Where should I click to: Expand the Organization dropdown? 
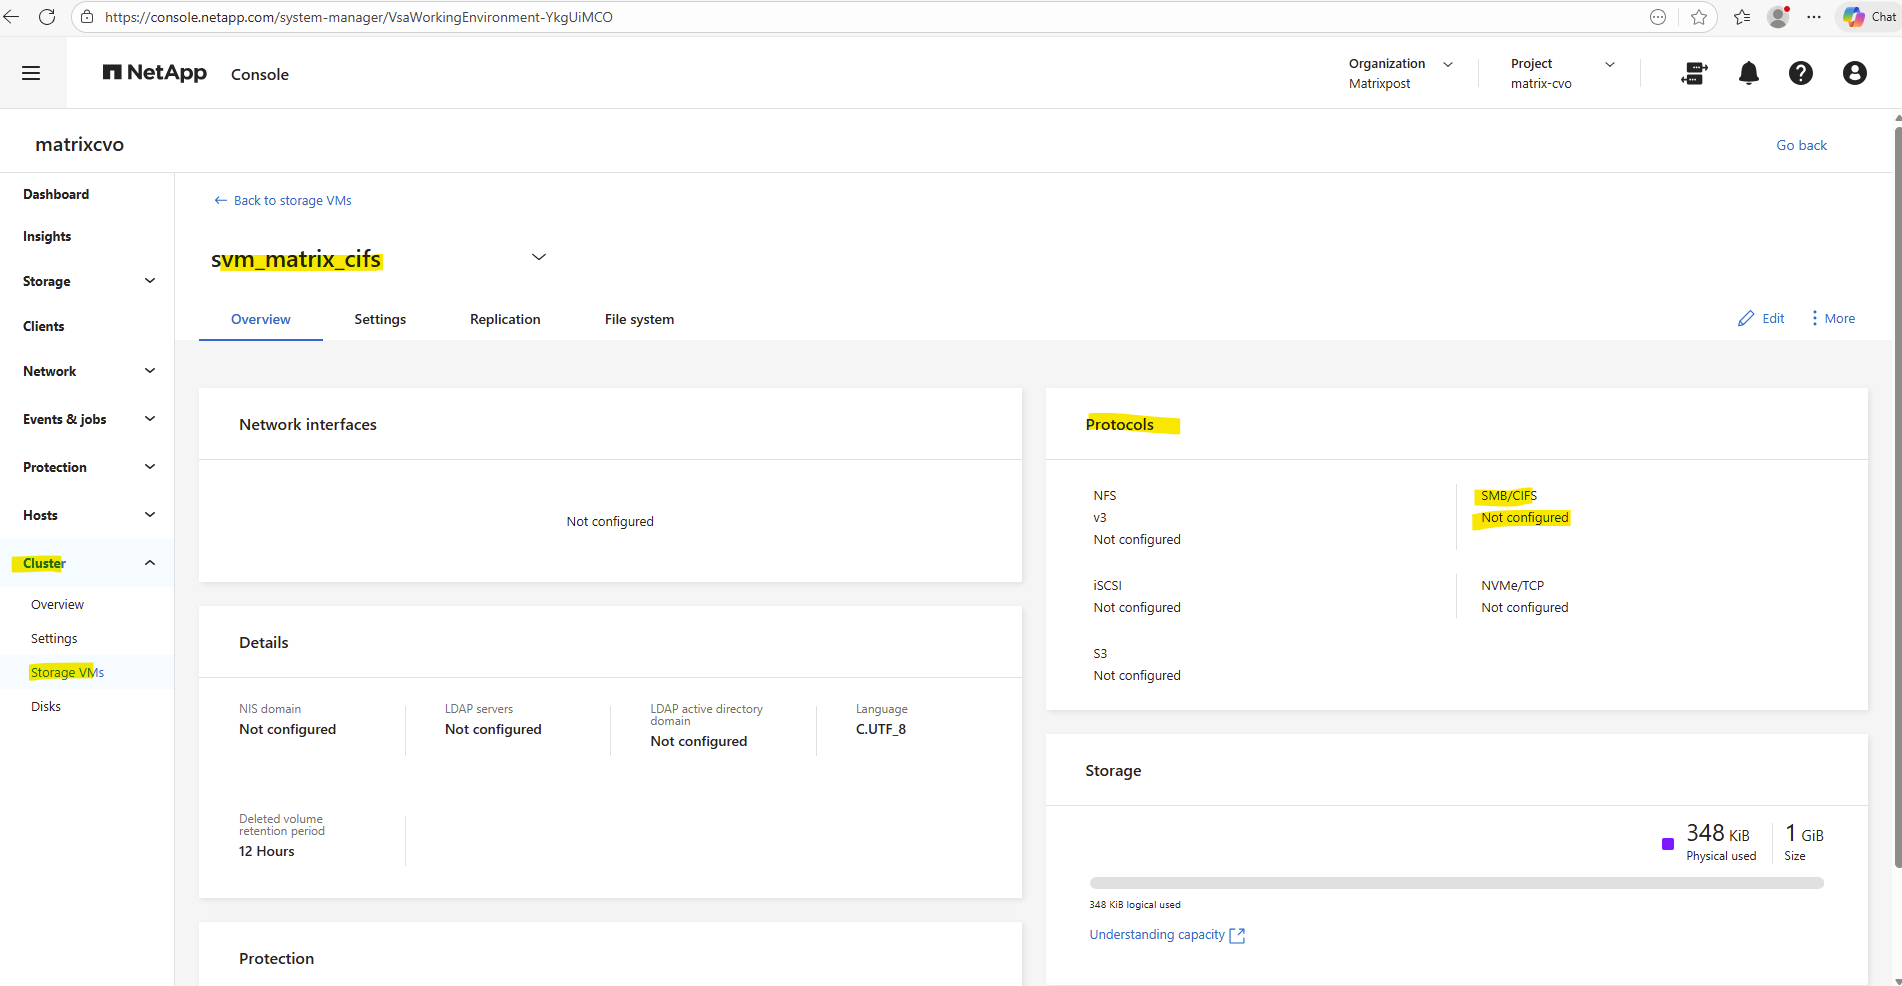pyautogui.click(x=1447, y=64)
